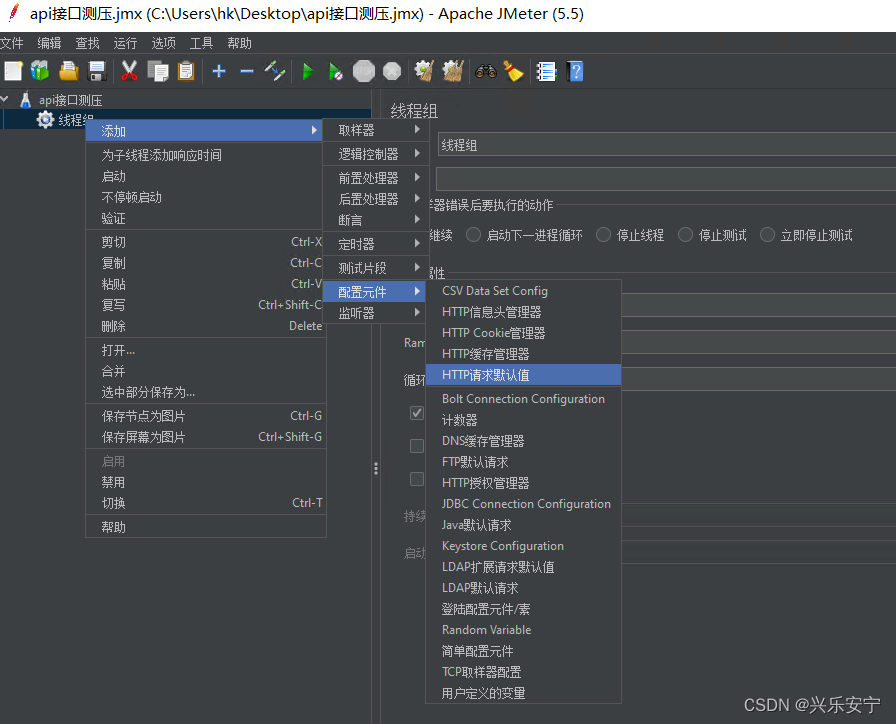Viewport: 896px width, 724px height.
Task: Open the 查找 menu
Action: point(87,43)
